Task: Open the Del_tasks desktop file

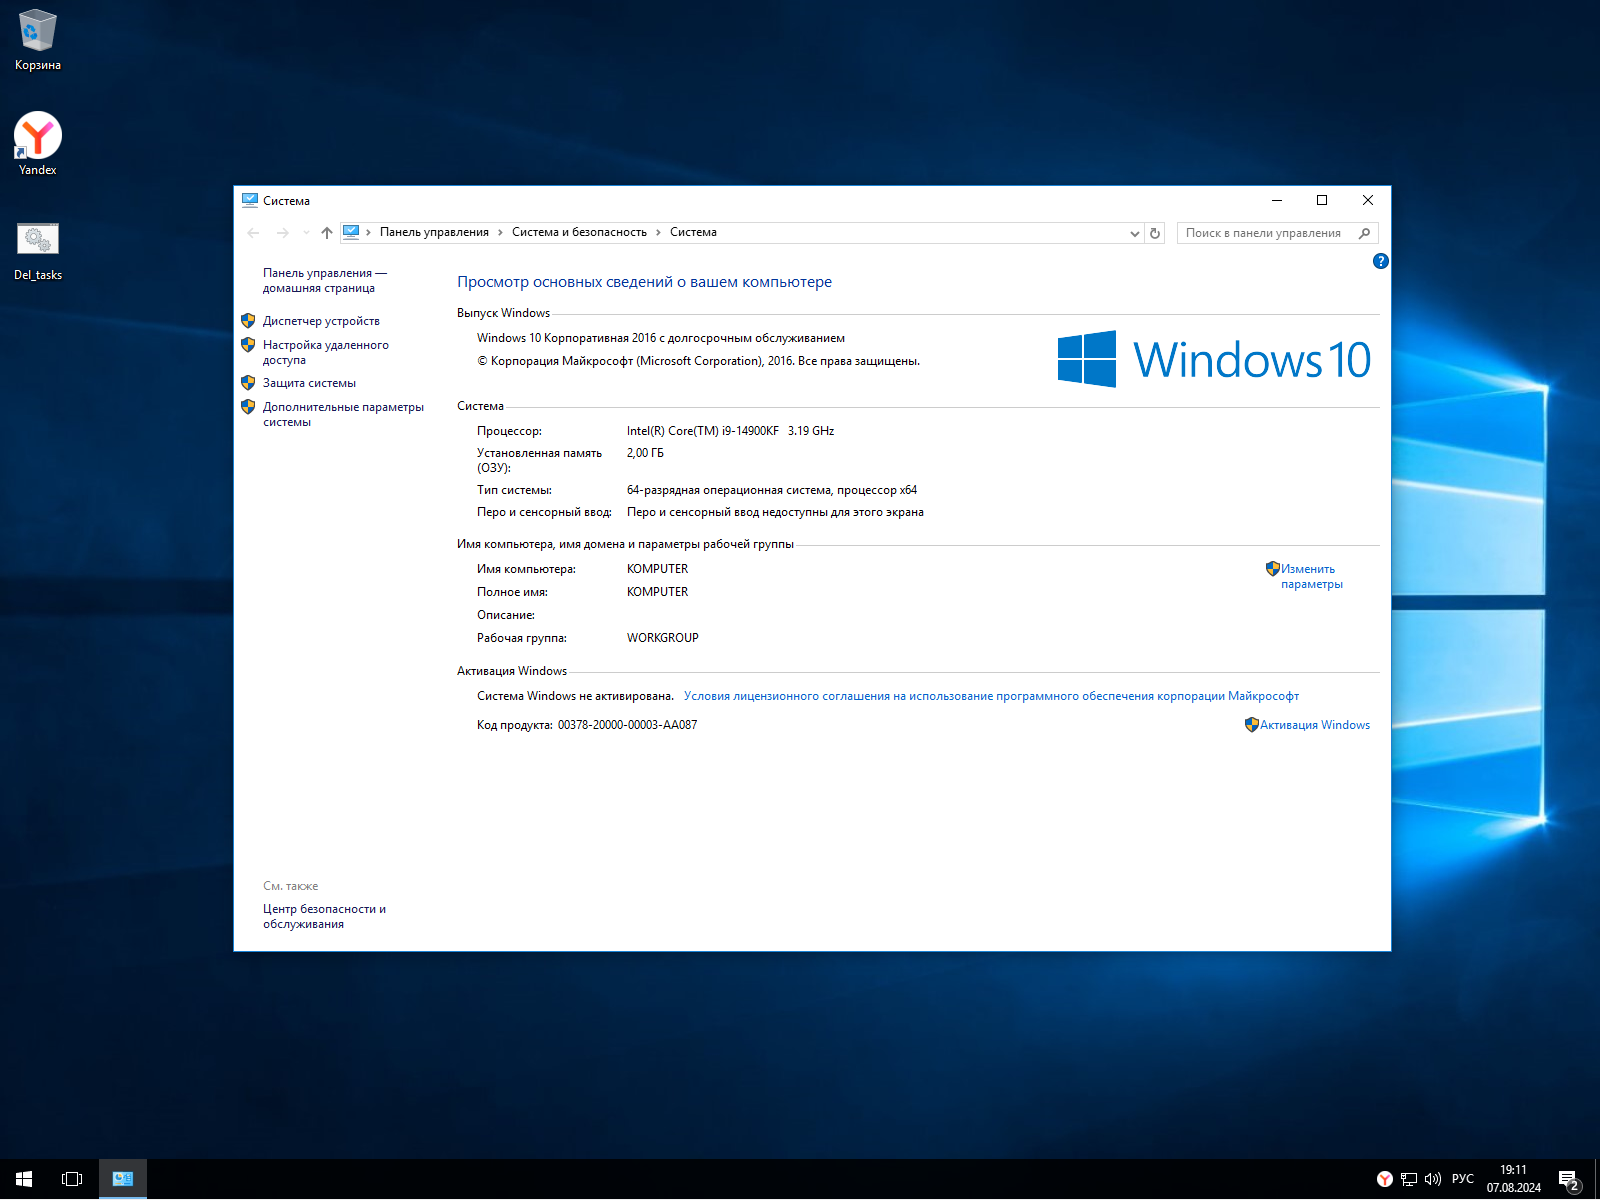Action: tap(38, 251)
